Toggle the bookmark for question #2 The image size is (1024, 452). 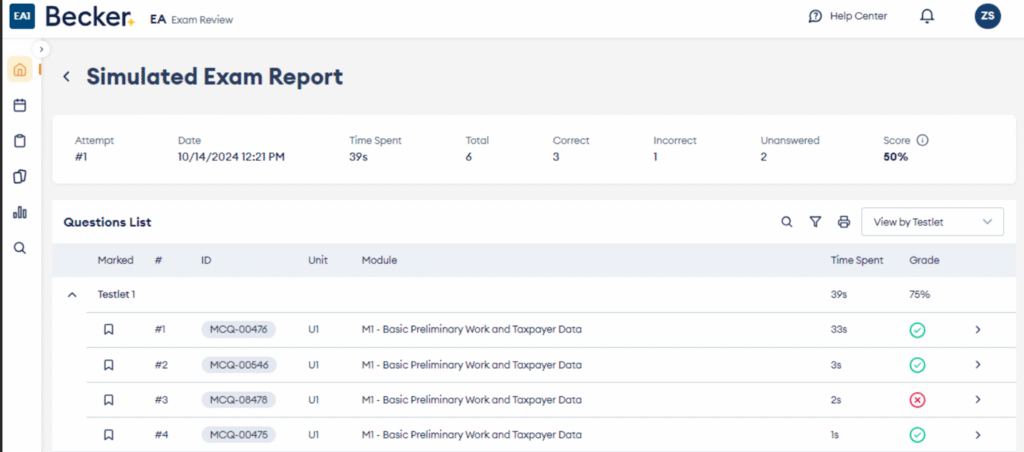click(109, 365)
